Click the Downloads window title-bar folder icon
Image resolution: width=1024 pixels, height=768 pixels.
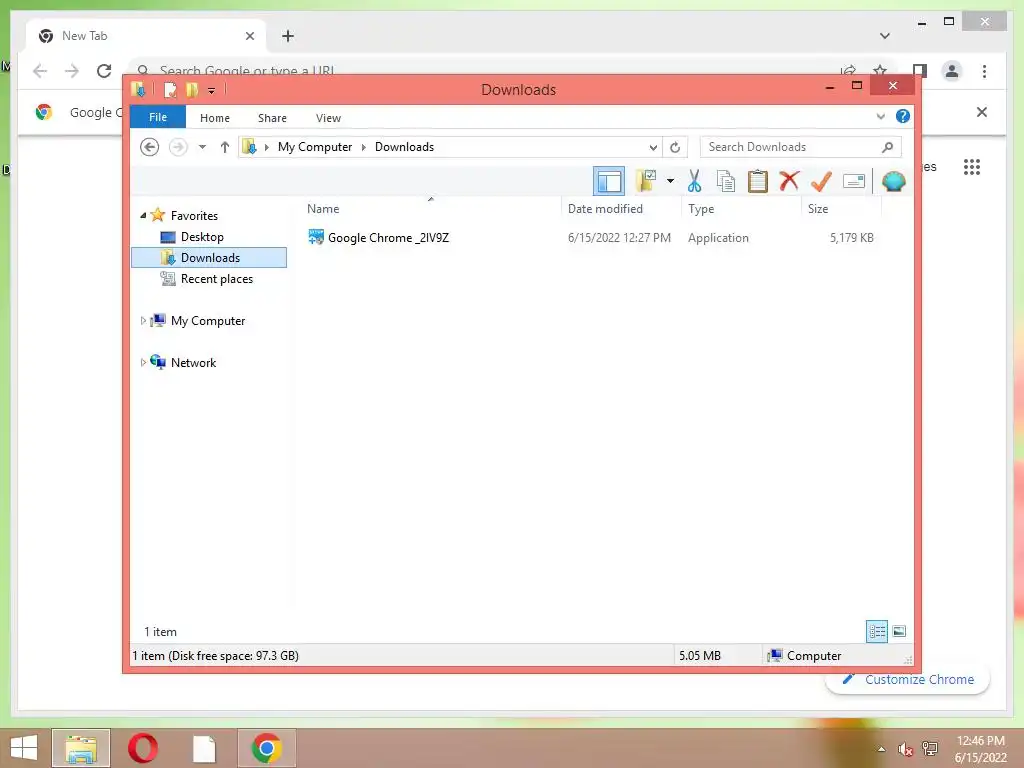coord(138,89)
